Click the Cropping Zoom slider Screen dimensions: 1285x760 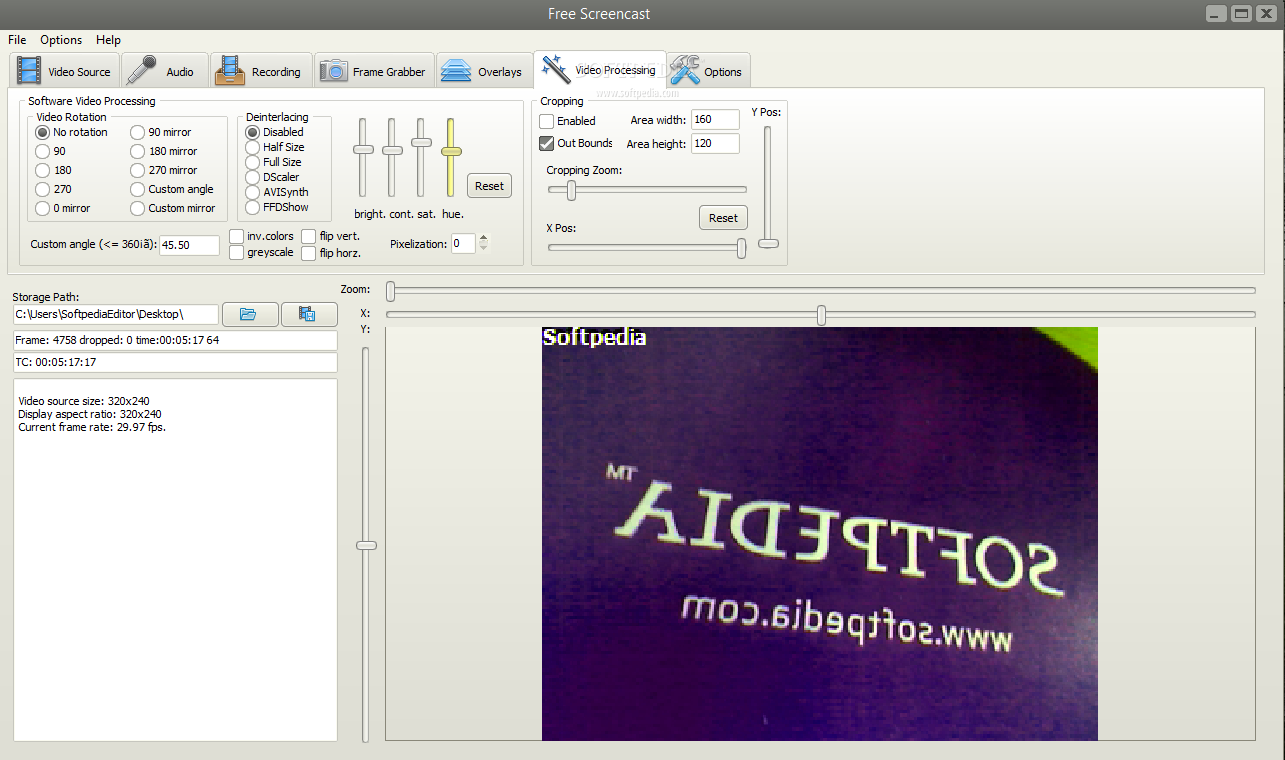647,189
